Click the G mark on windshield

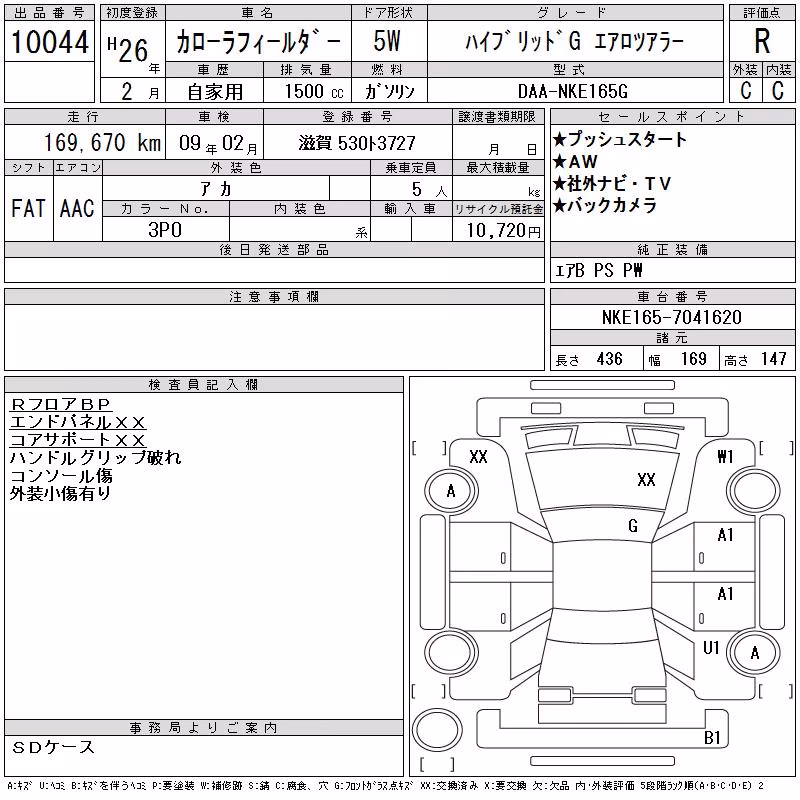point(633,526)
